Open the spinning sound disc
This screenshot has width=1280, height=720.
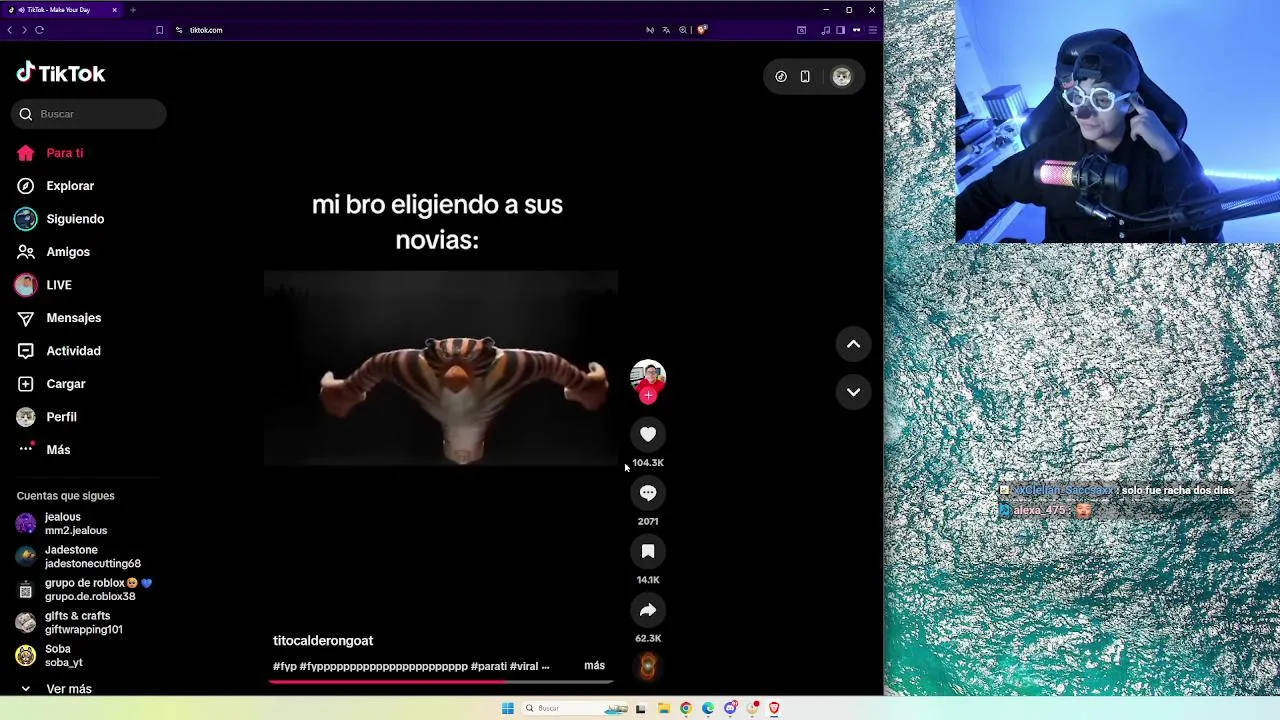[648, 666]
